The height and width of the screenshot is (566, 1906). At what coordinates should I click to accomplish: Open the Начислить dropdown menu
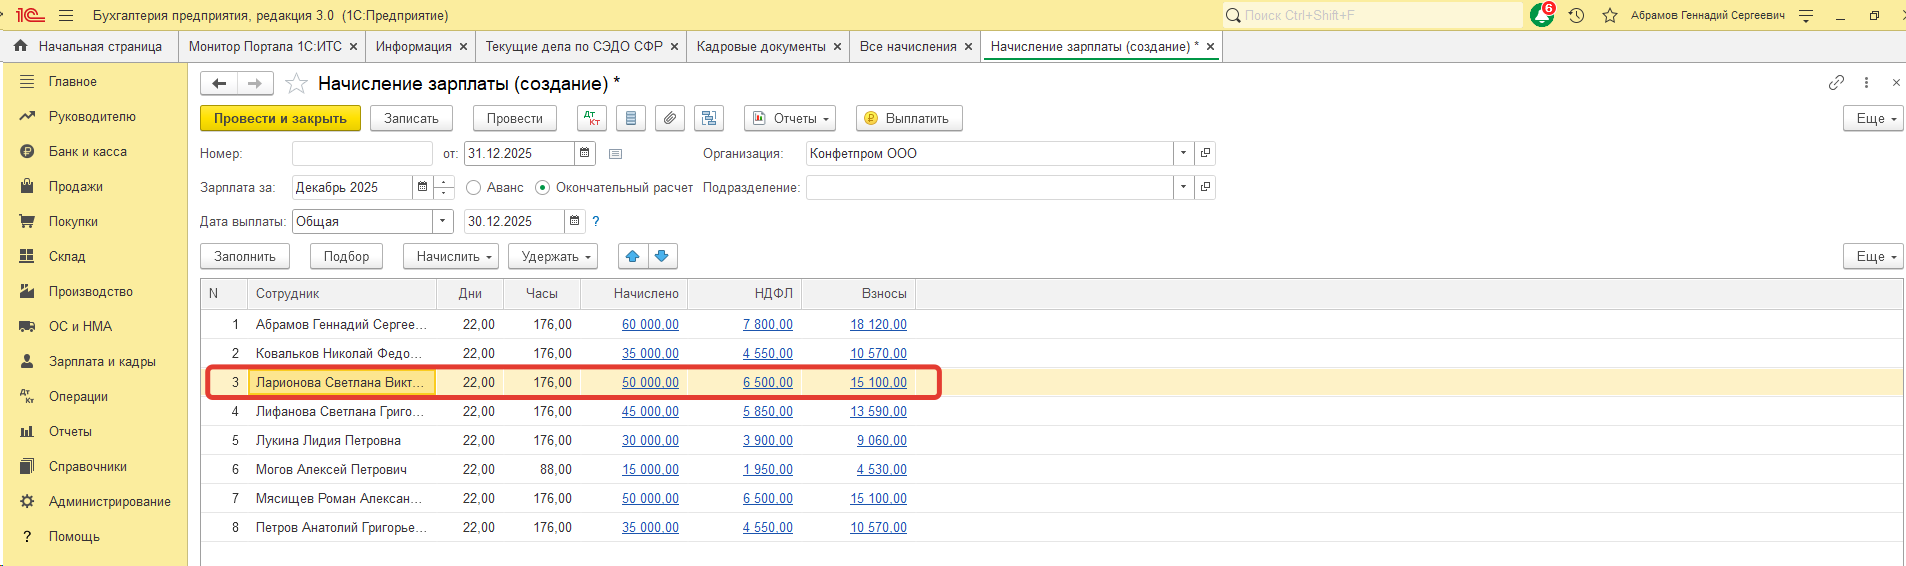click(x=455, y=256)
